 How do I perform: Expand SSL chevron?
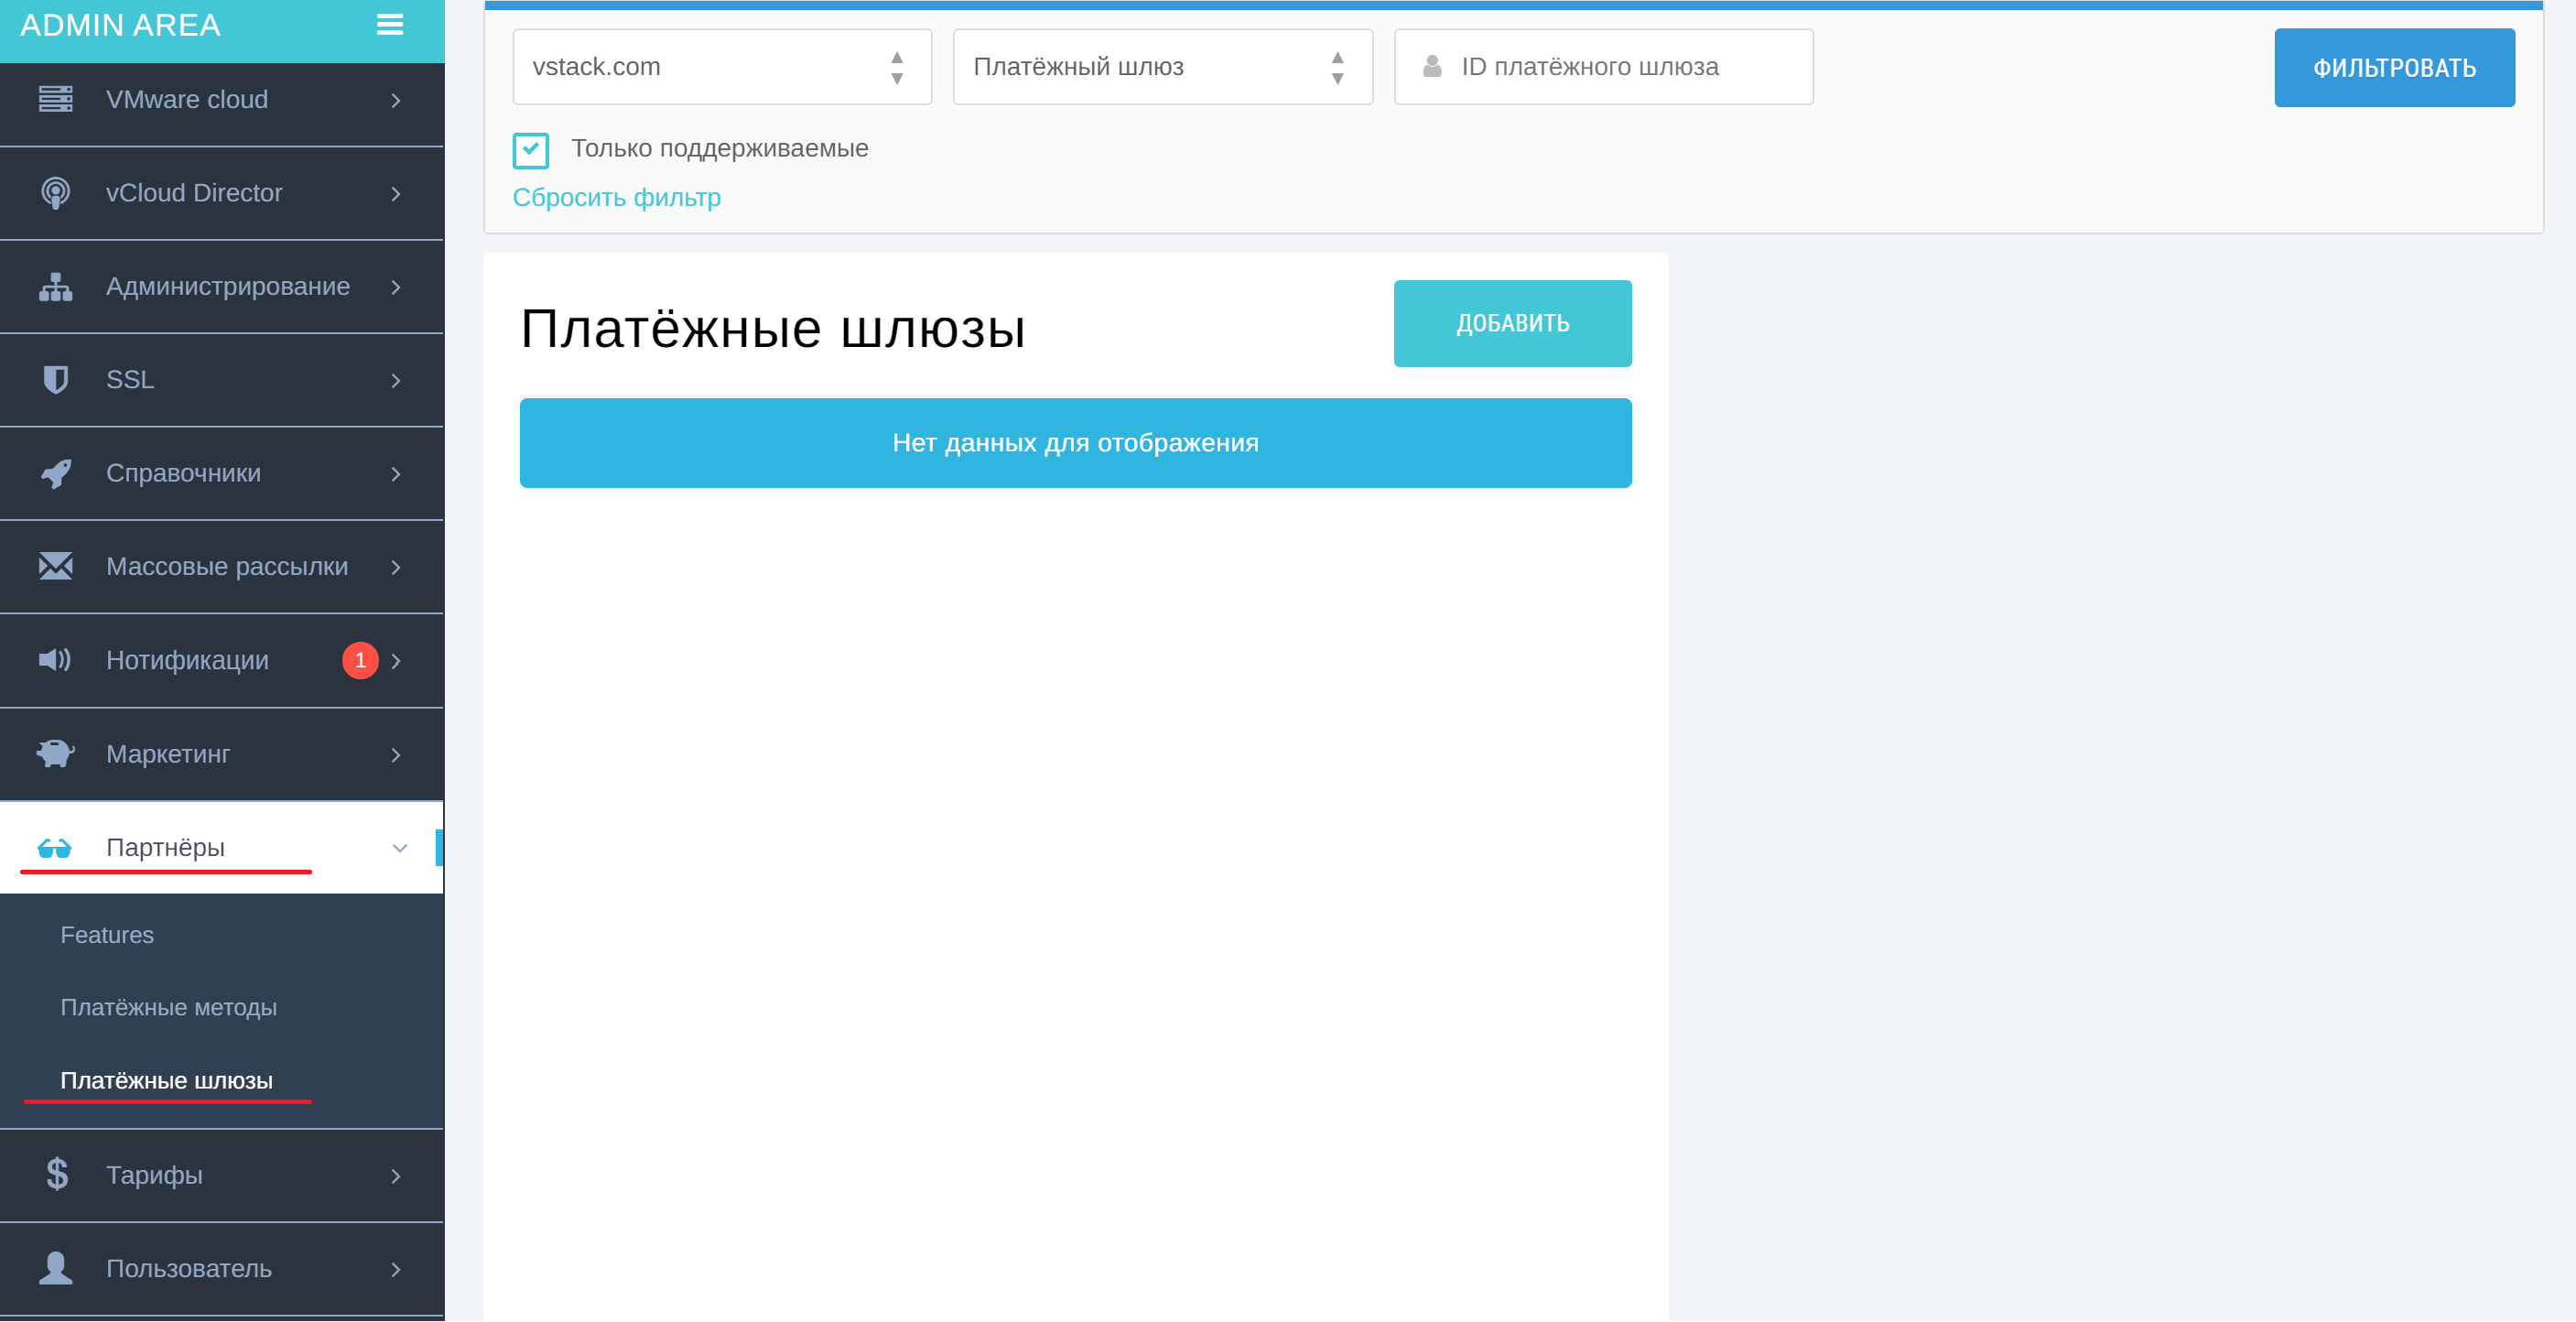click(396, 380)
